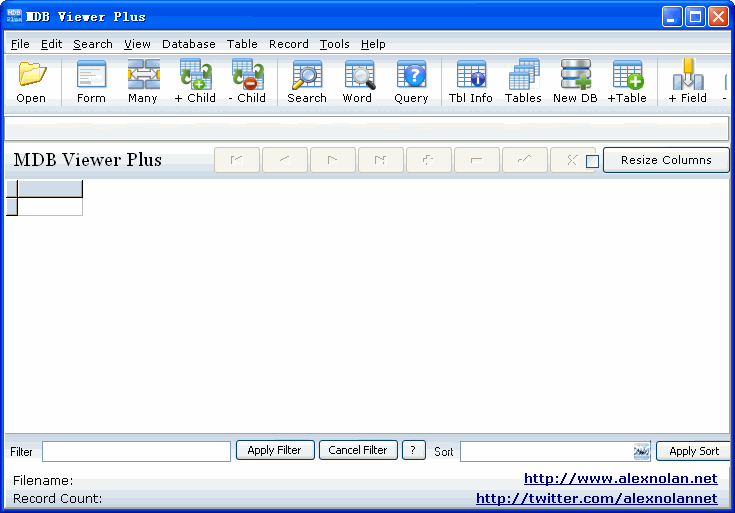This screenshot has height=513, width=735.
Task: Visit the alexnolan.net website link
Action: [620, 479]
